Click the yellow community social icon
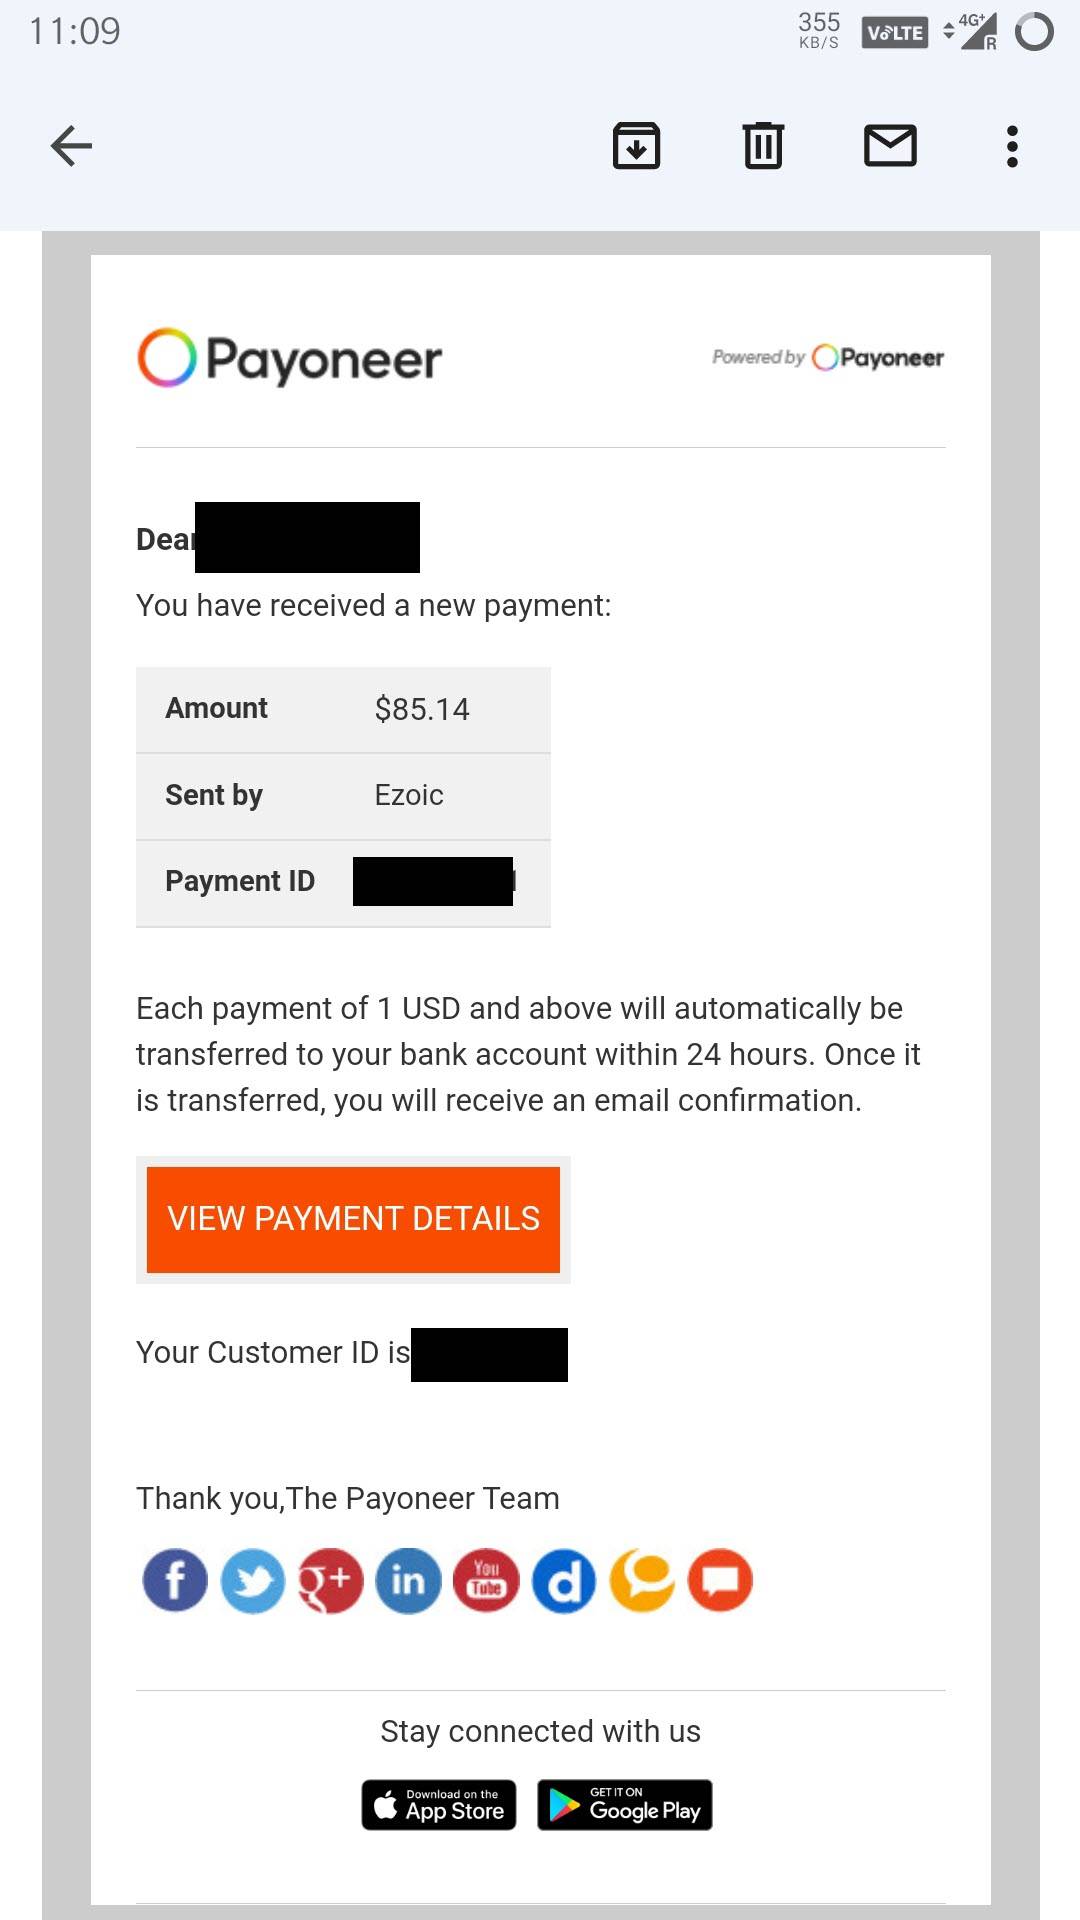The image size is (1080, 1920). (x=642, y=1581)
